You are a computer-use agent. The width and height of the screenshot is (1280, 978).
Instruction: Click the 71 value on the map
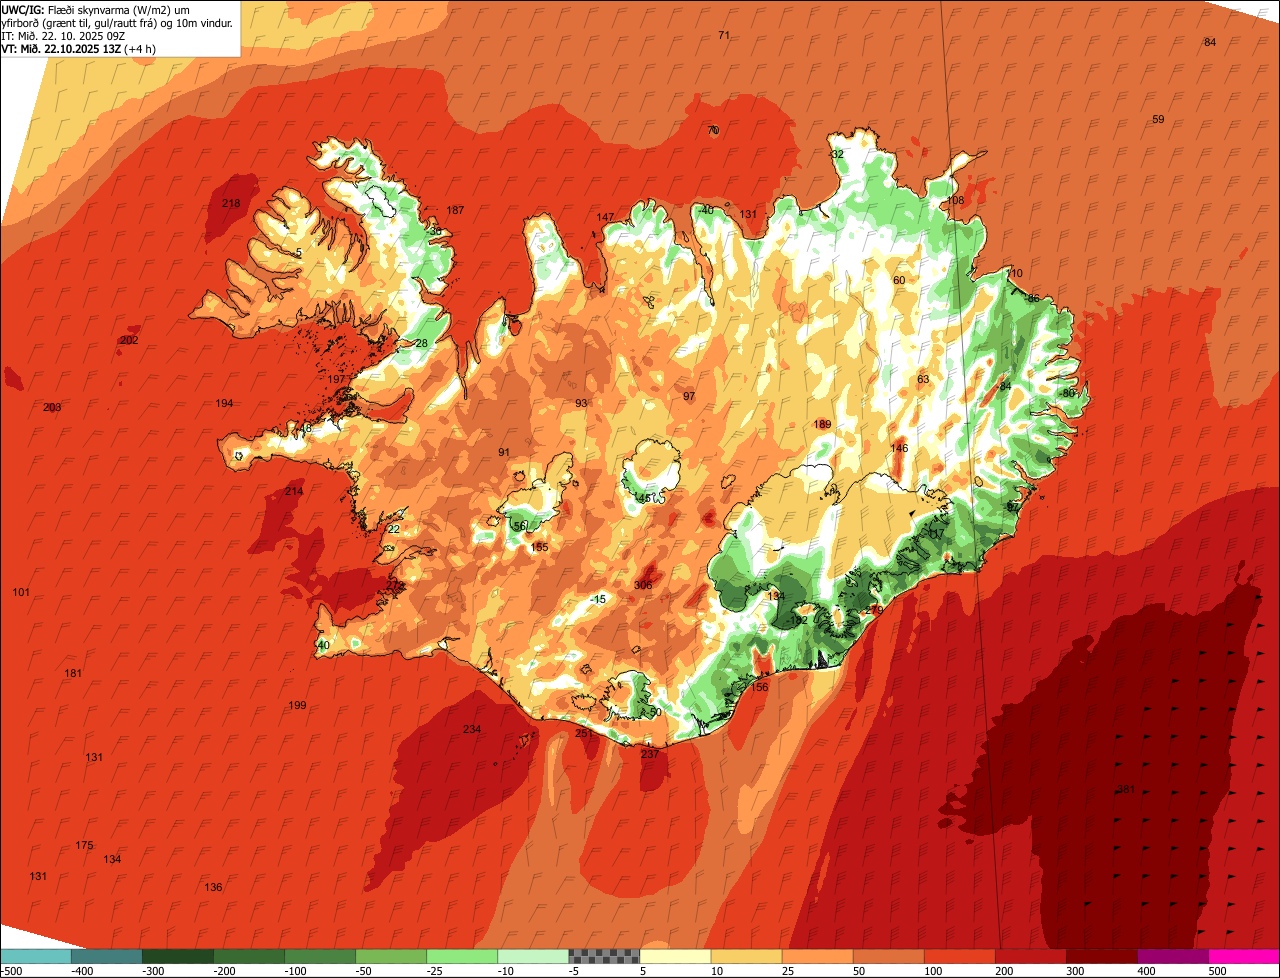724,35
